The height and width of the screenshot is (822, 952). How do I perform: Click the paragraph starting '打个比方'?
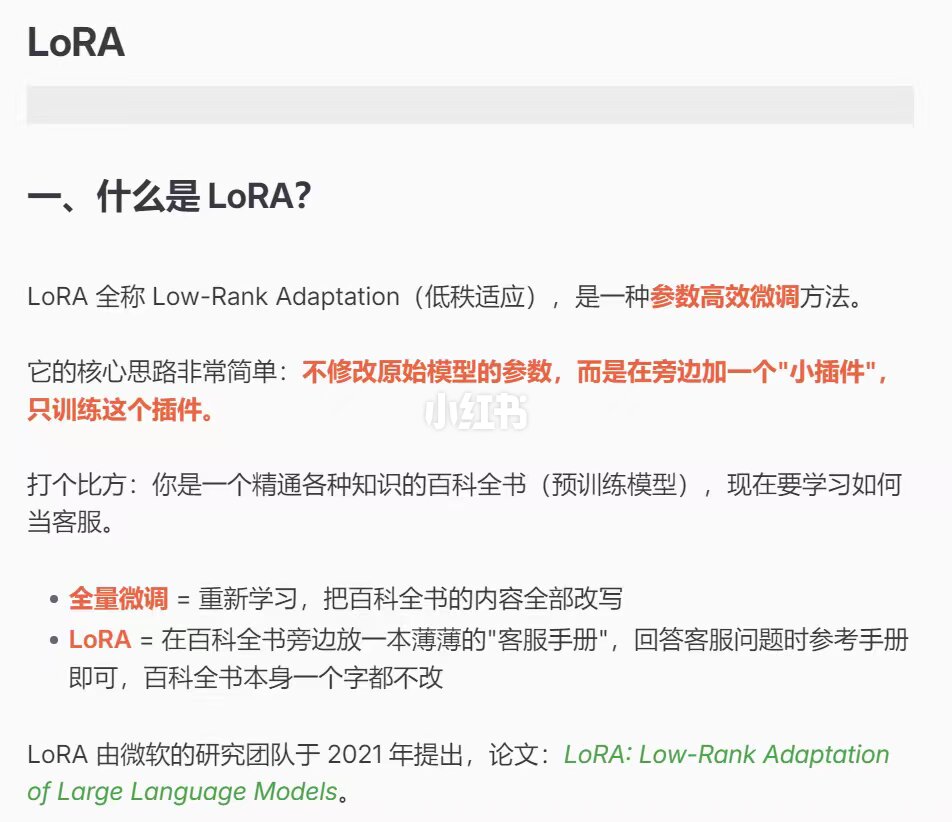[465, 503]
